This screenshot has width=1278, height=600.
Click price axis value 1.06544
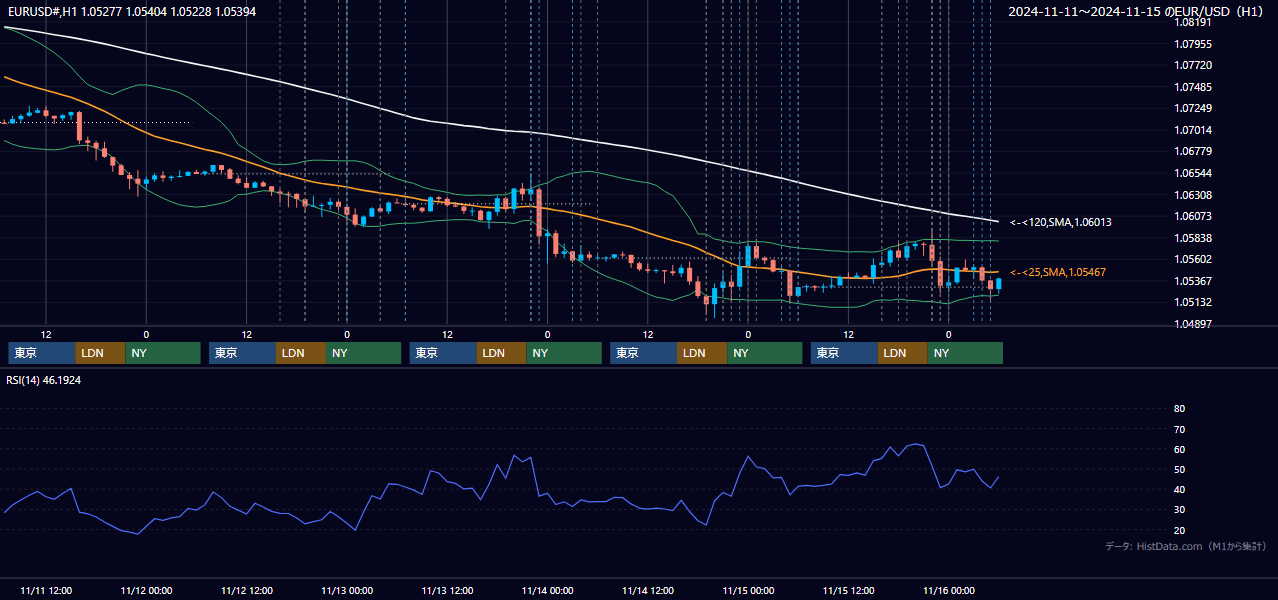[1193, 173]
